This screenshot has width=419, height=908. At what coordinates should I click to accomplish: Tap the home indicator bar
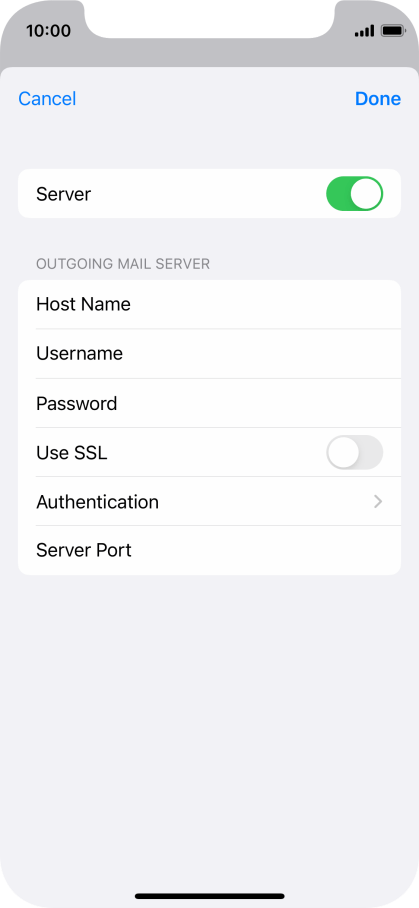click(x=210, y=896)
